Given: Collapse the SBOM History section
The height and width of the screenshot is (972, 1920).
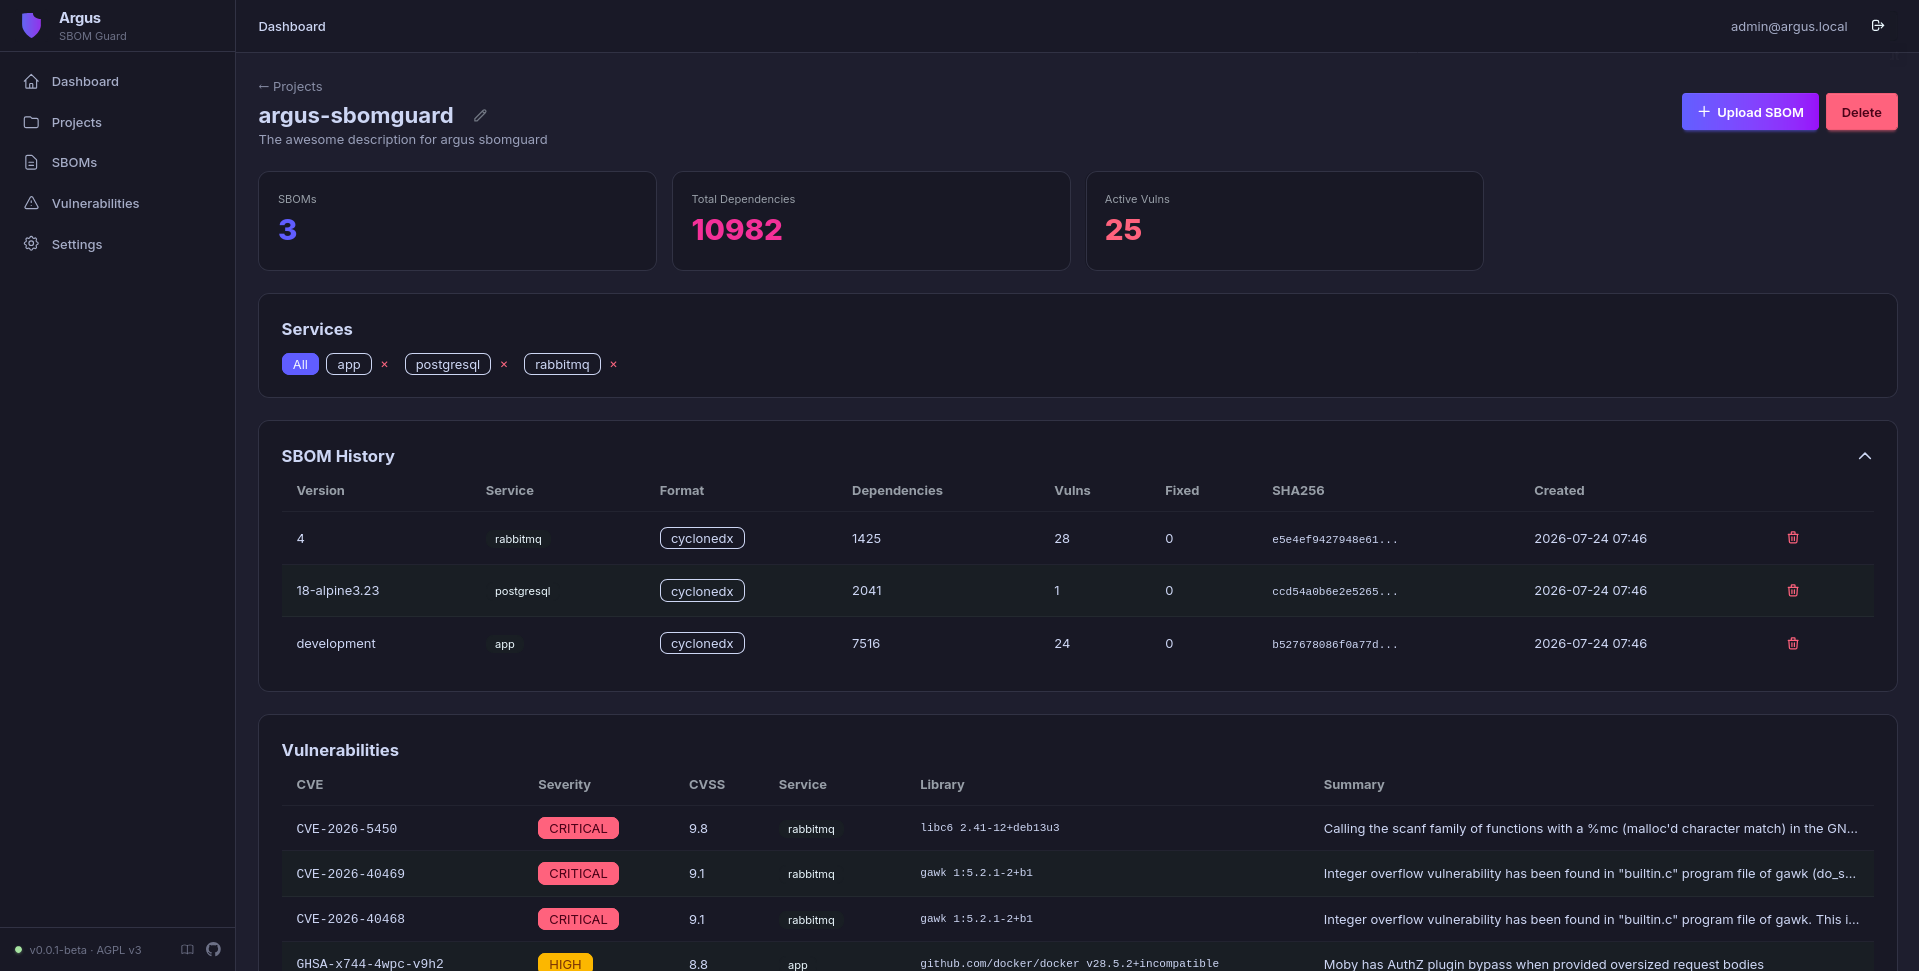Looking at the screenshot, I should 1865,456.
